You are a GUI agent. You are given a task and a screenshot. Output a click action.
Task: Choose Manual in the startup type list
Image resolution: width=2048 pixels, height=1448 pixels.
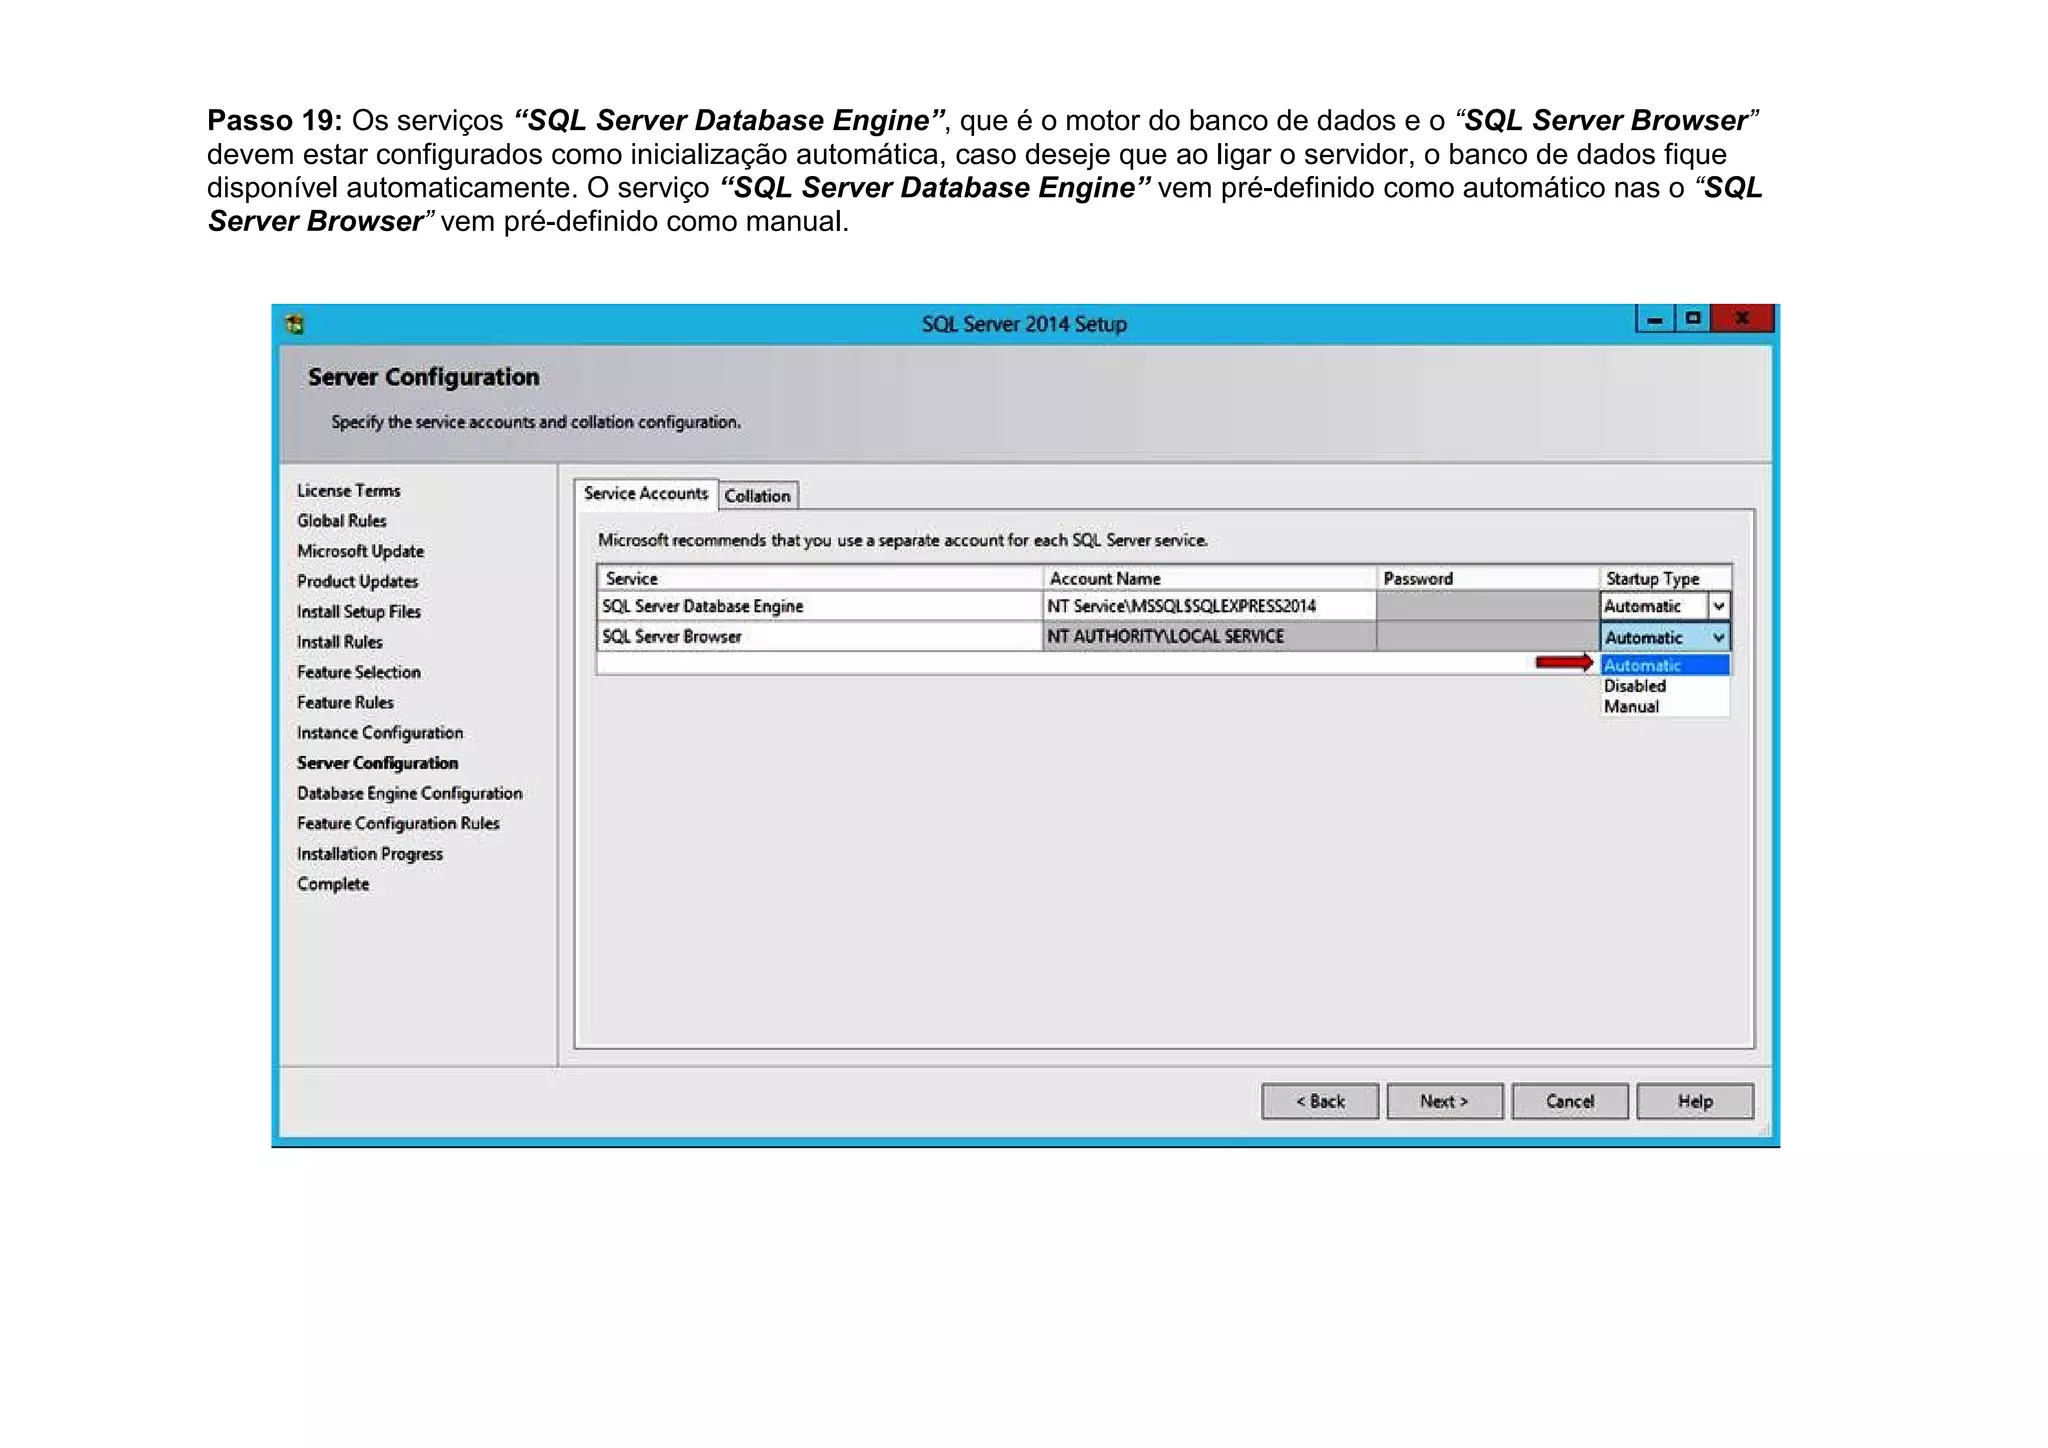pyautogui.click(x=1665, y=706)
